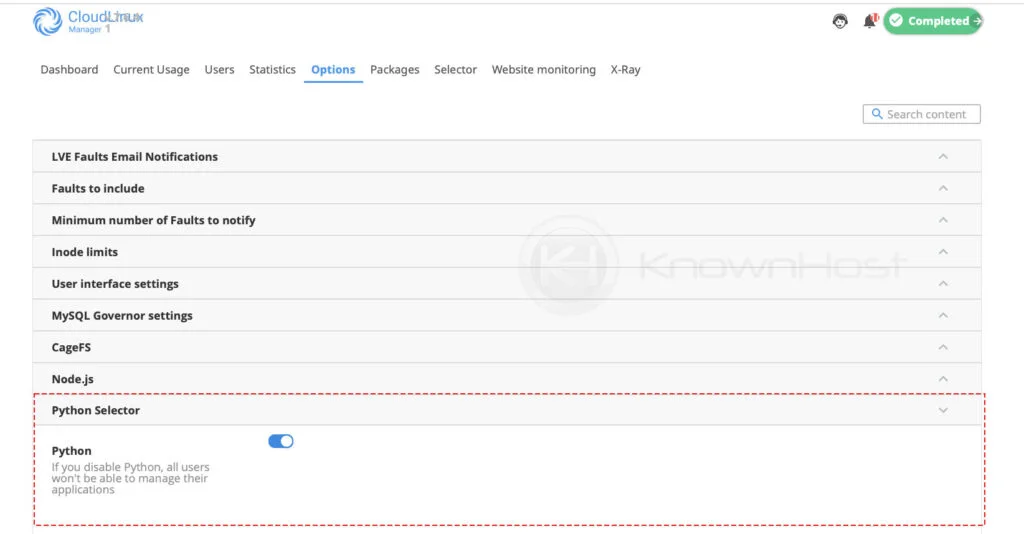Open the X-Ray tab

pos(625,69)
